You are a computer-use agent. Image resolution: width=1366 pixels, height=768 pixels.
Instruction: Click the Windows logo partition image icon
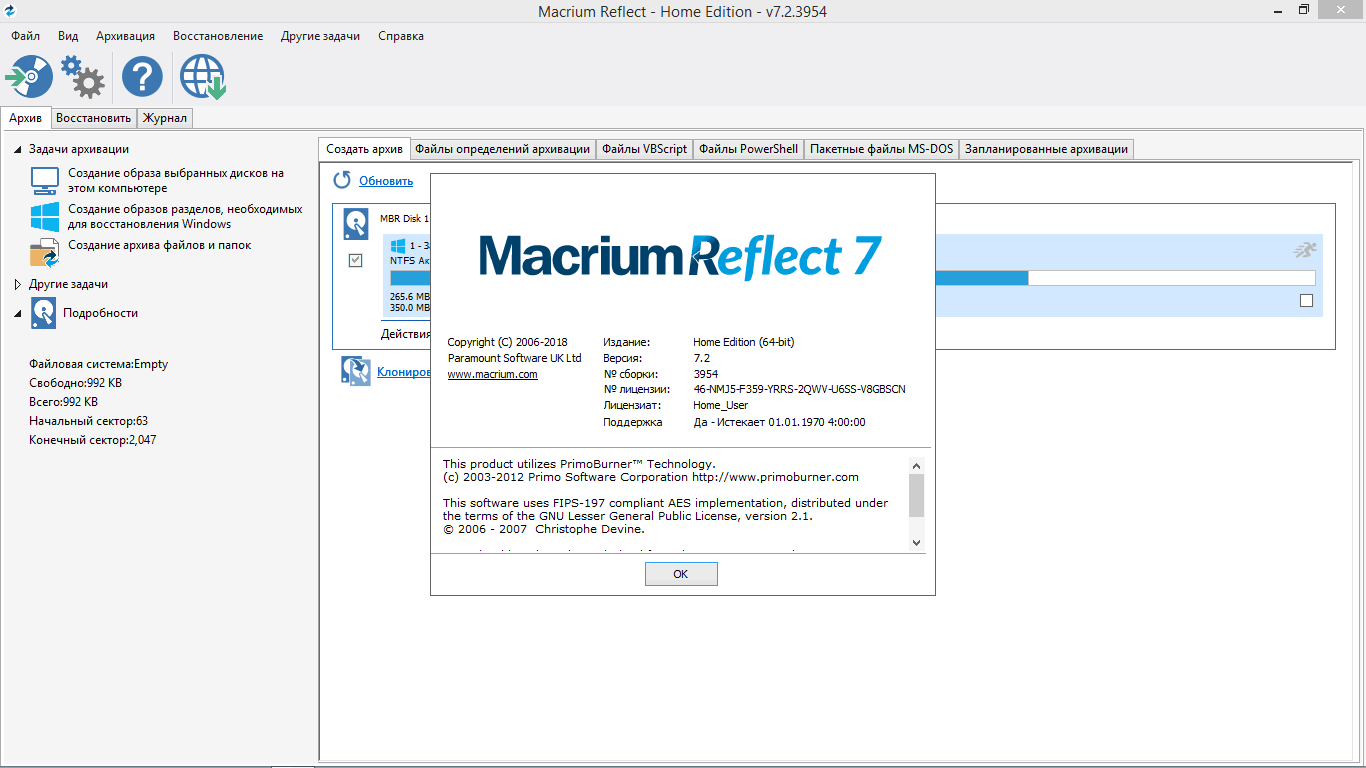pyautogui.click(x=45, y=216)
